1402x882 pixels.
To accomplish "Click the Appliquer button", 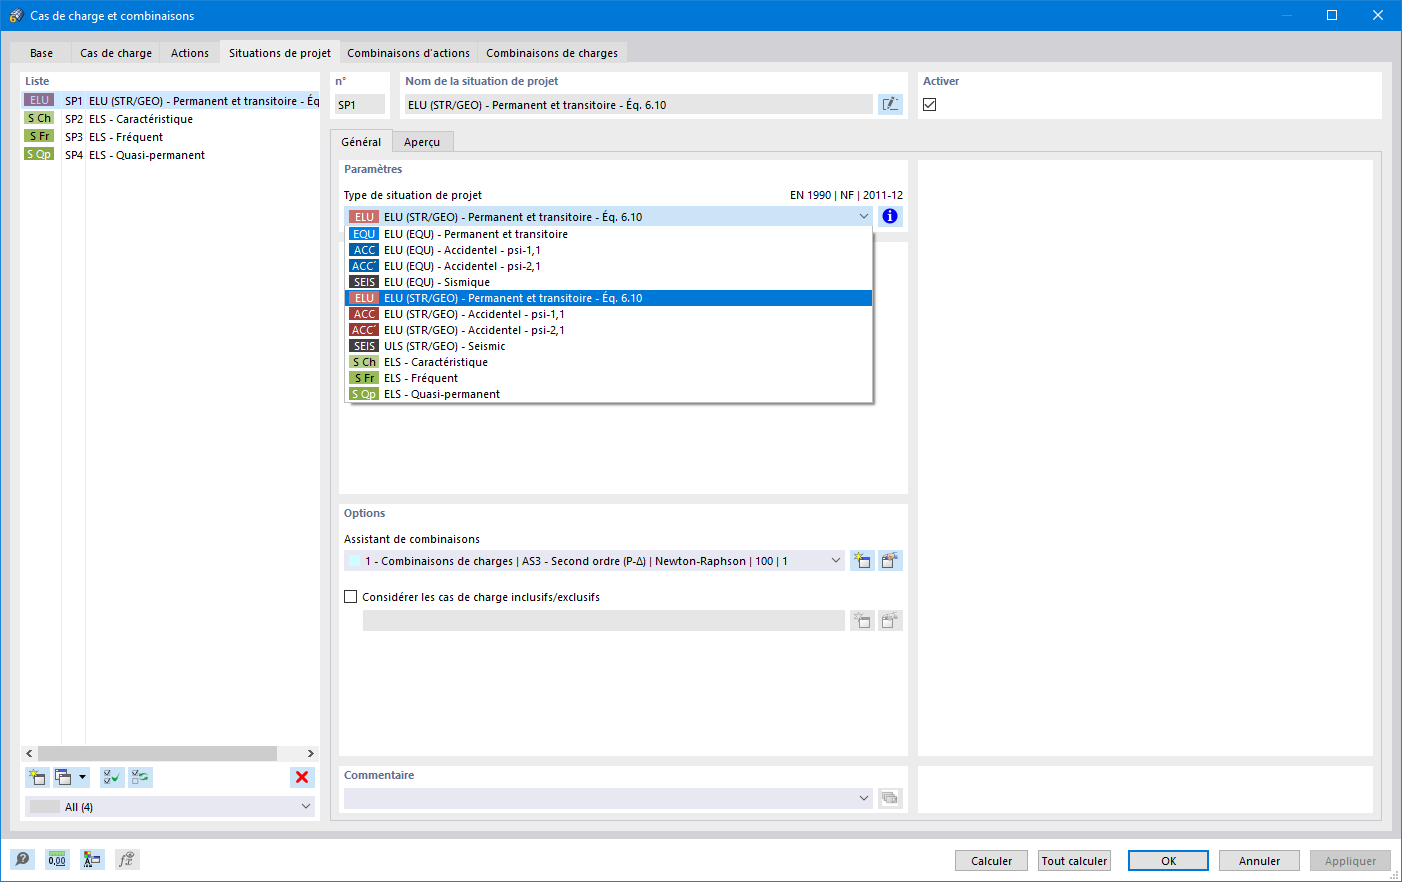I will (x=1350, y=860).
